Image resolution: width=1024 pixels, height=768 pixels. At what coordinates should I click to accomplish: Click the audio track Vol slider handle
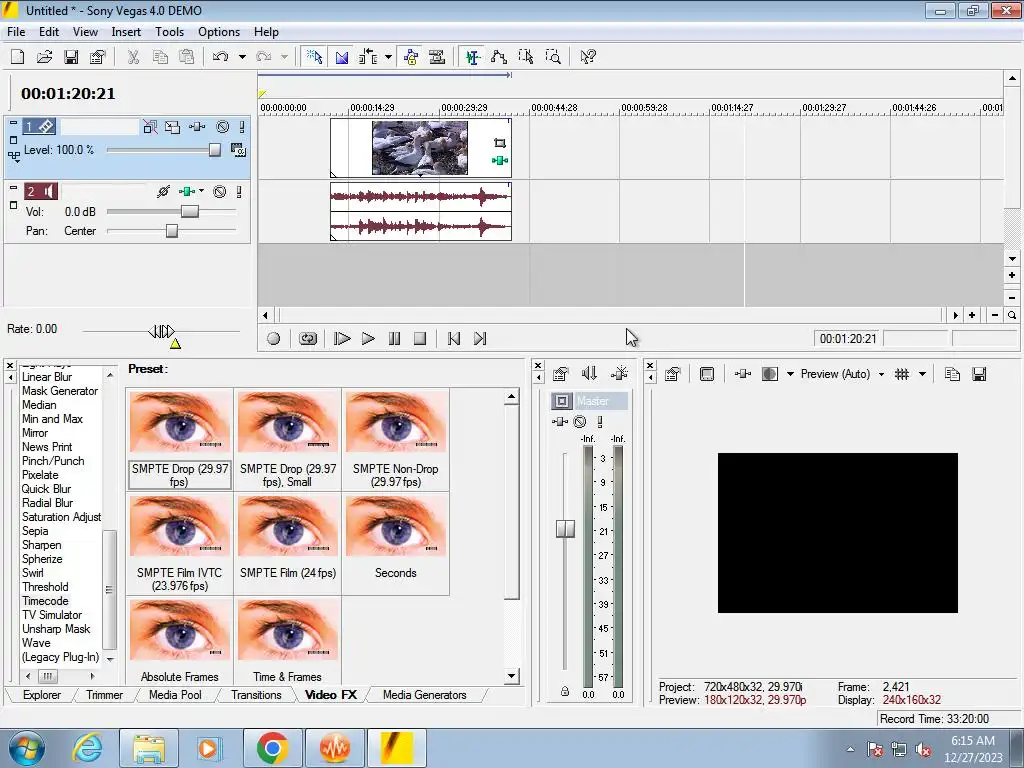[x=189, y=212]
